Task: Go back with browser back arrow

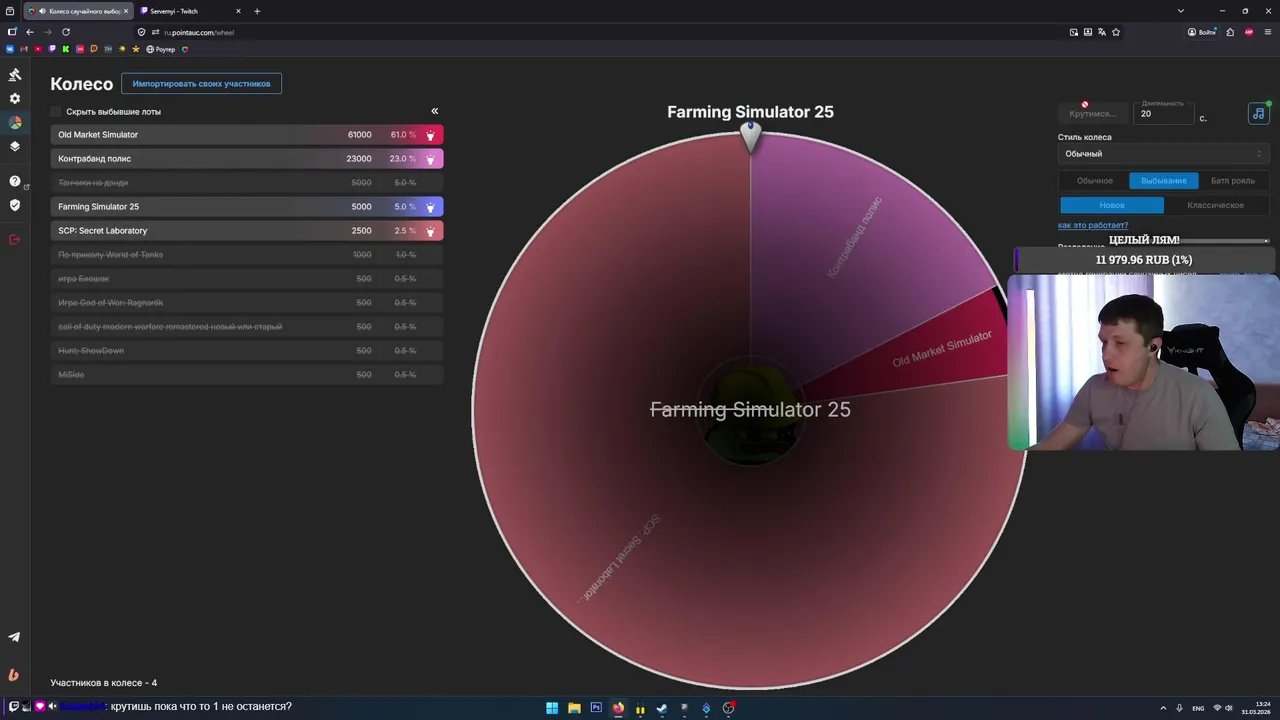Action: [x=30, y=32]
